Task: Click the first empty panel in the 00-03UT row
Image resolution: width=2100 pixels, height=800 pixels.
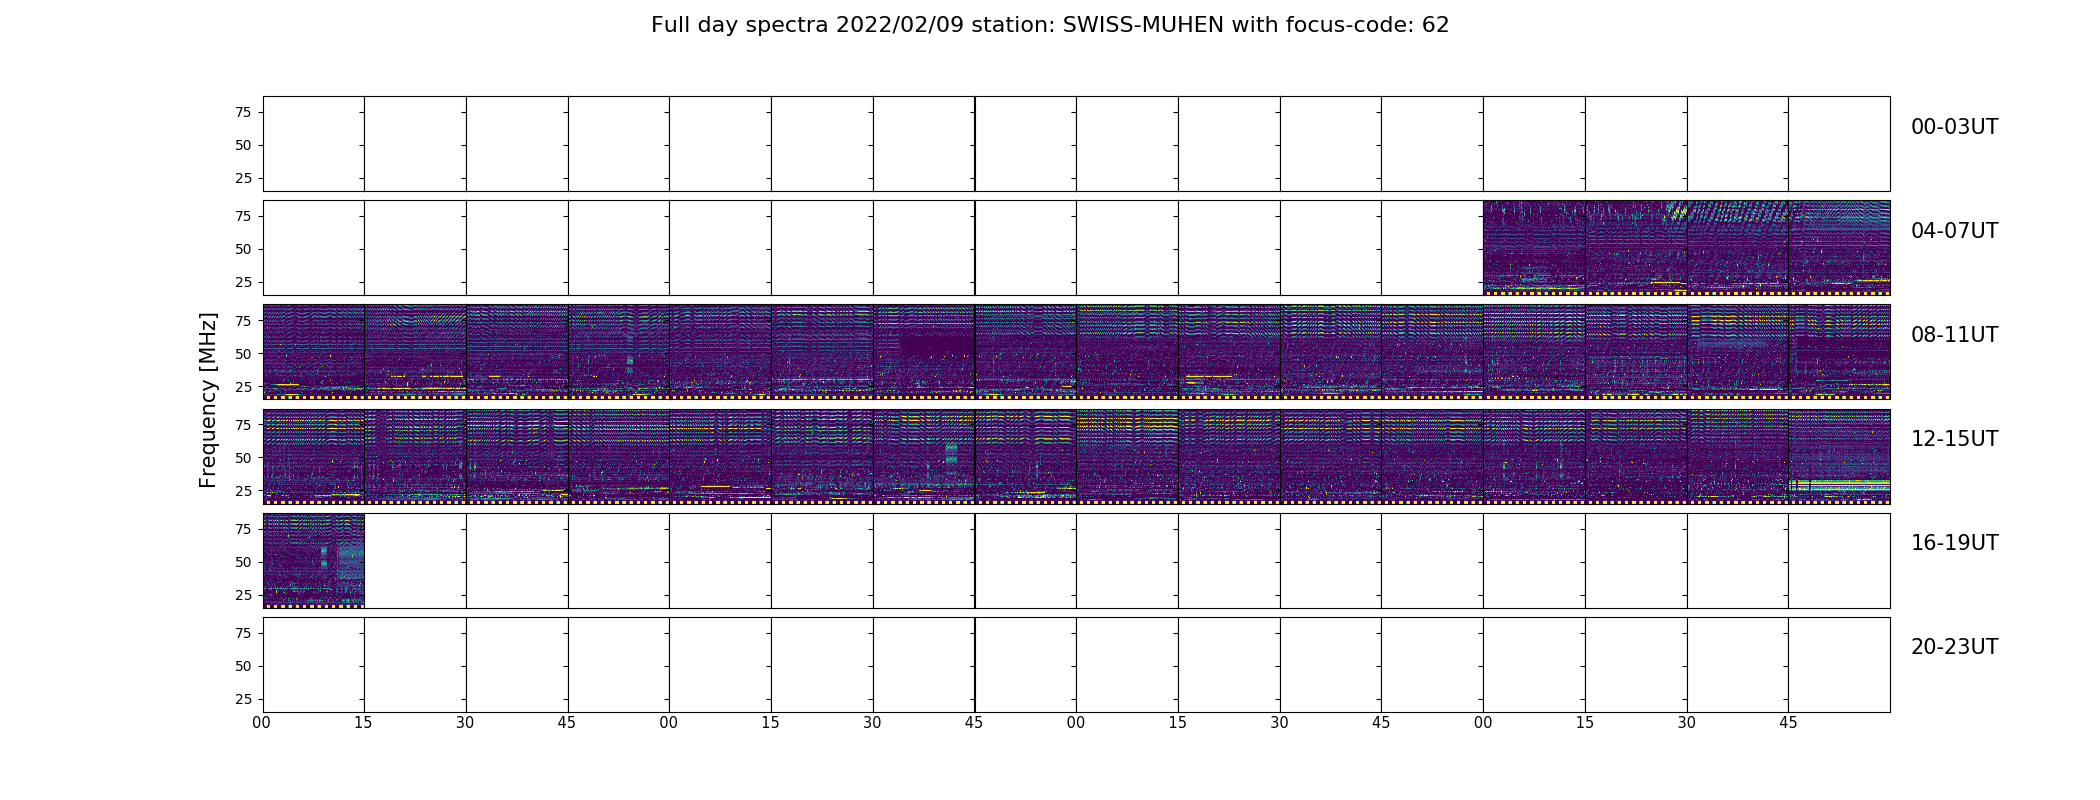Action: click(x=313, y=143)
